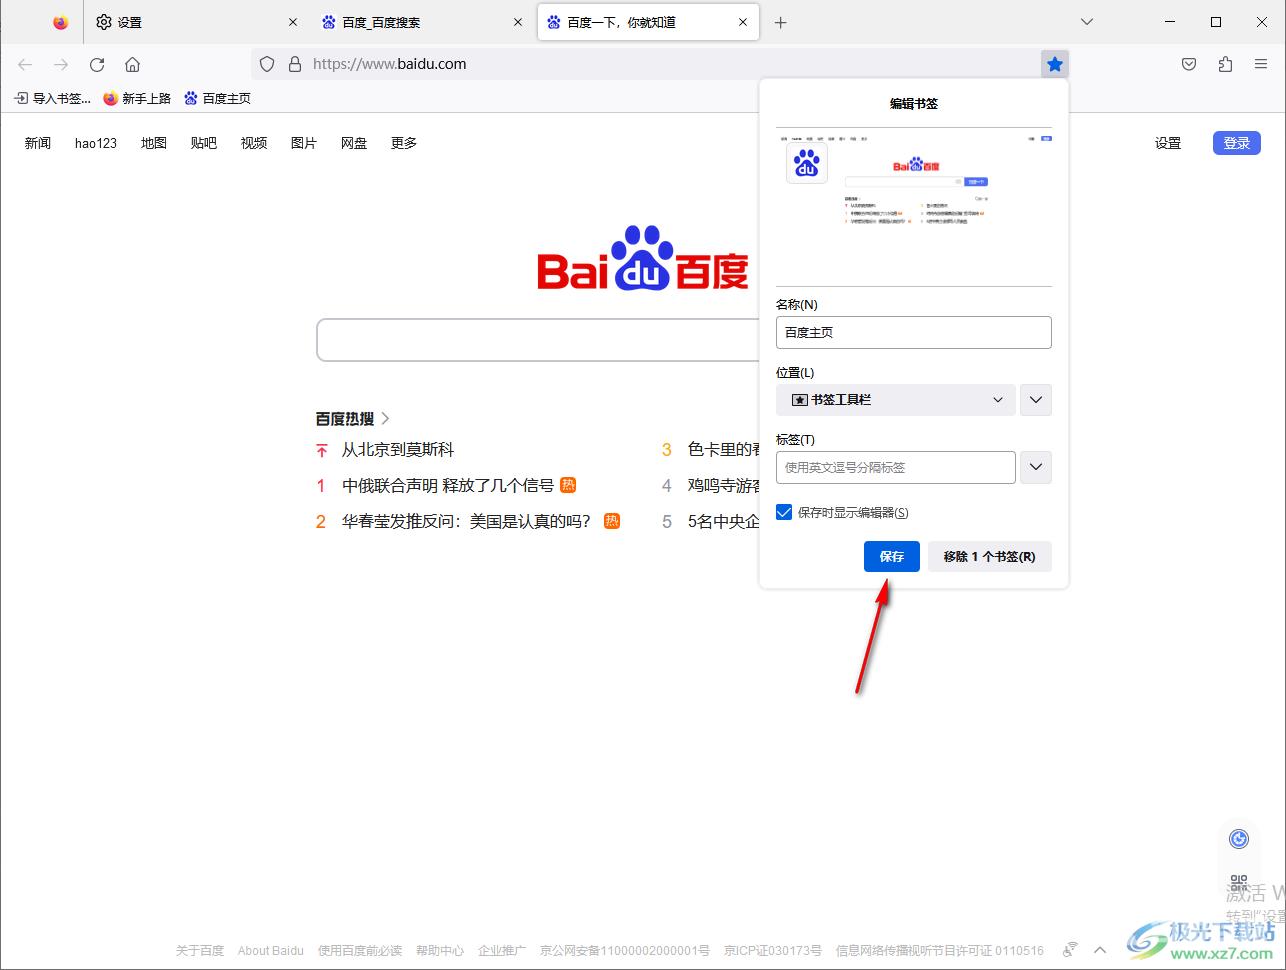Open the list all tabs dropdown
This screenshot has width=1286, height=970.
[1087, 22]
